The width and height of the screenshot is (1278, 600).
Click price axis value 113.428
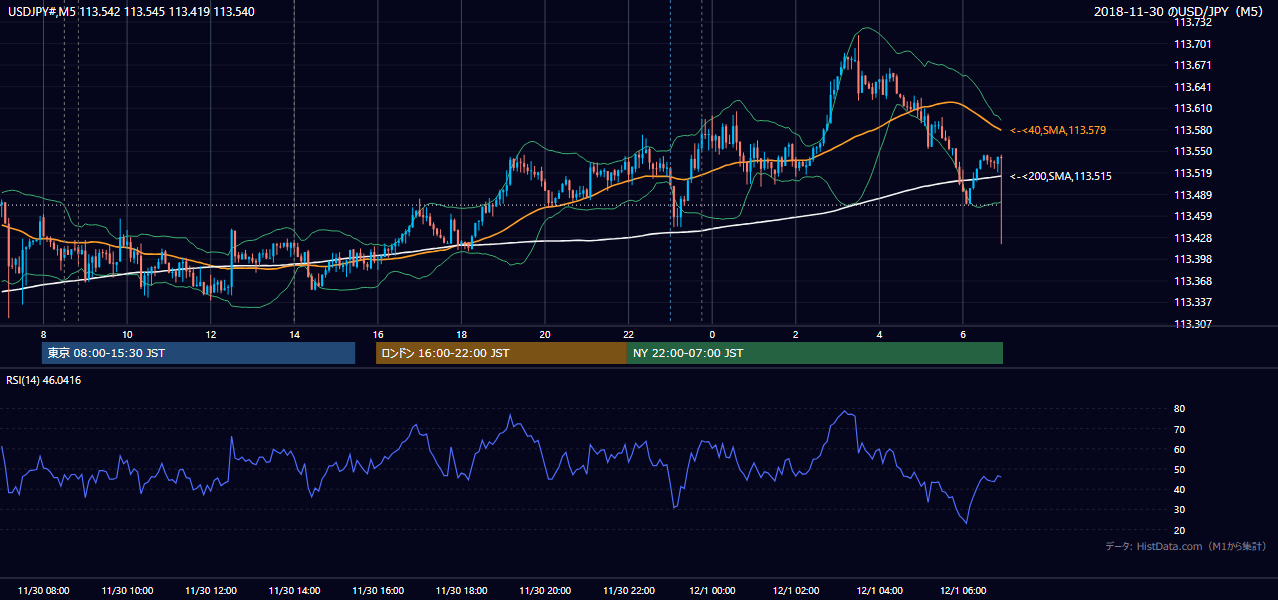click(1193, 238)
